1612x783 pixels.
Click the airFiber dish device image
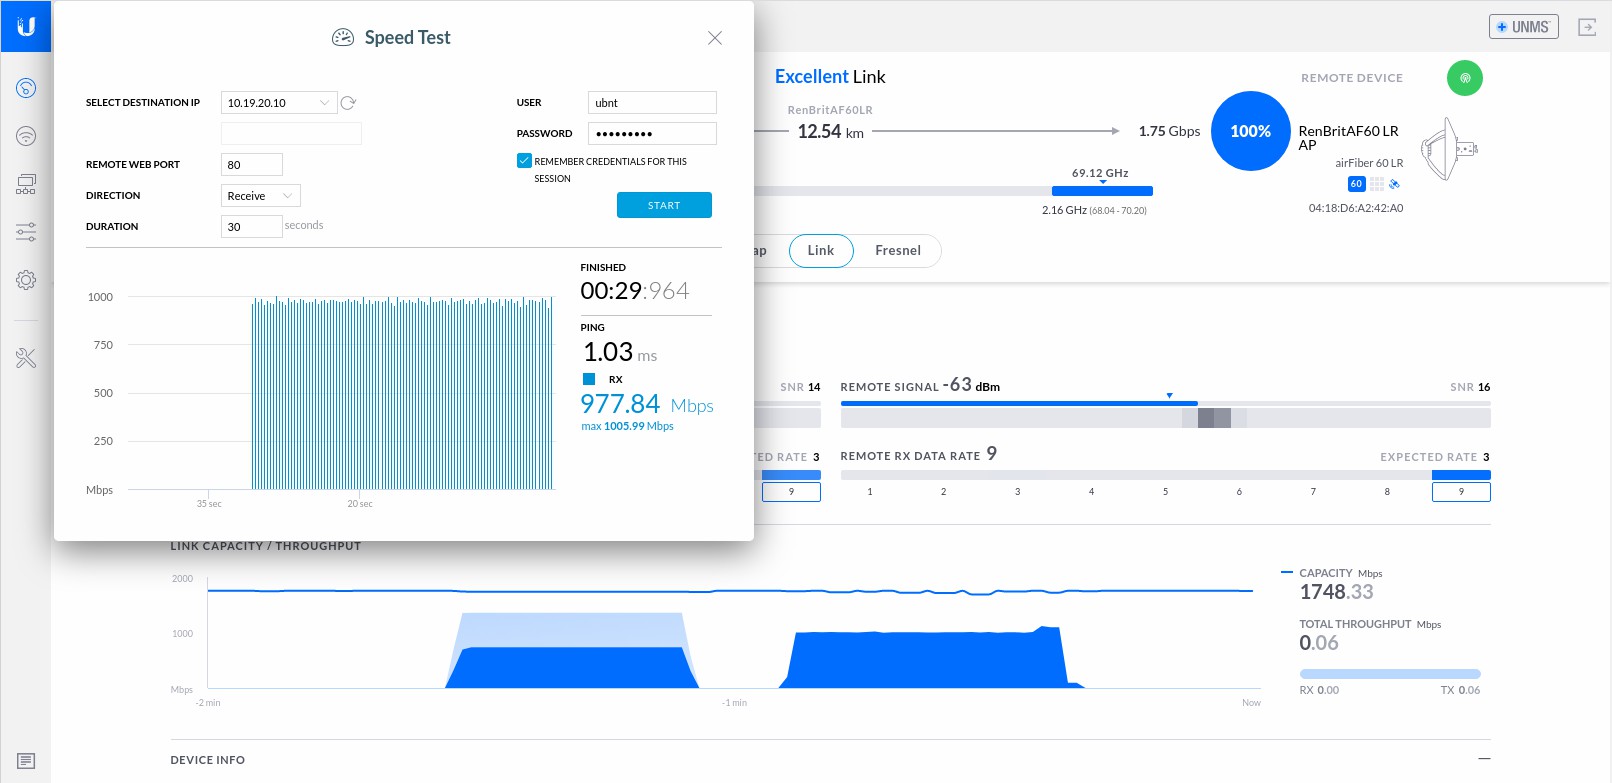pos(1448,149)
